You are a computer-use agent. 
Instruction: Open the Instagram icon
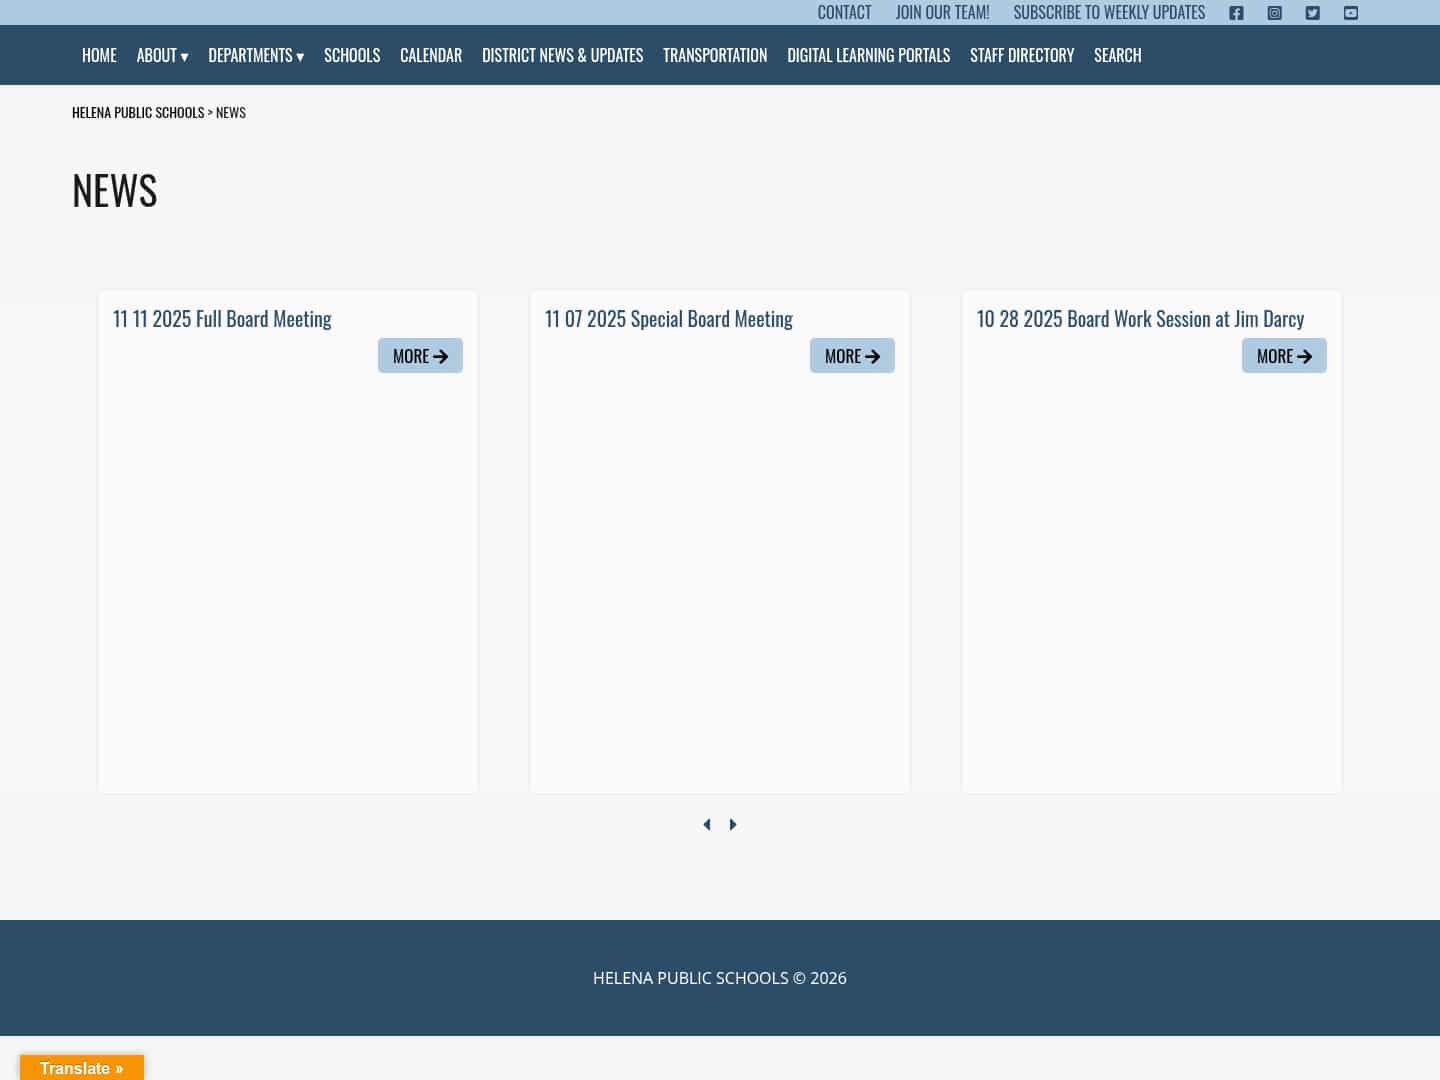[1274, 13]
